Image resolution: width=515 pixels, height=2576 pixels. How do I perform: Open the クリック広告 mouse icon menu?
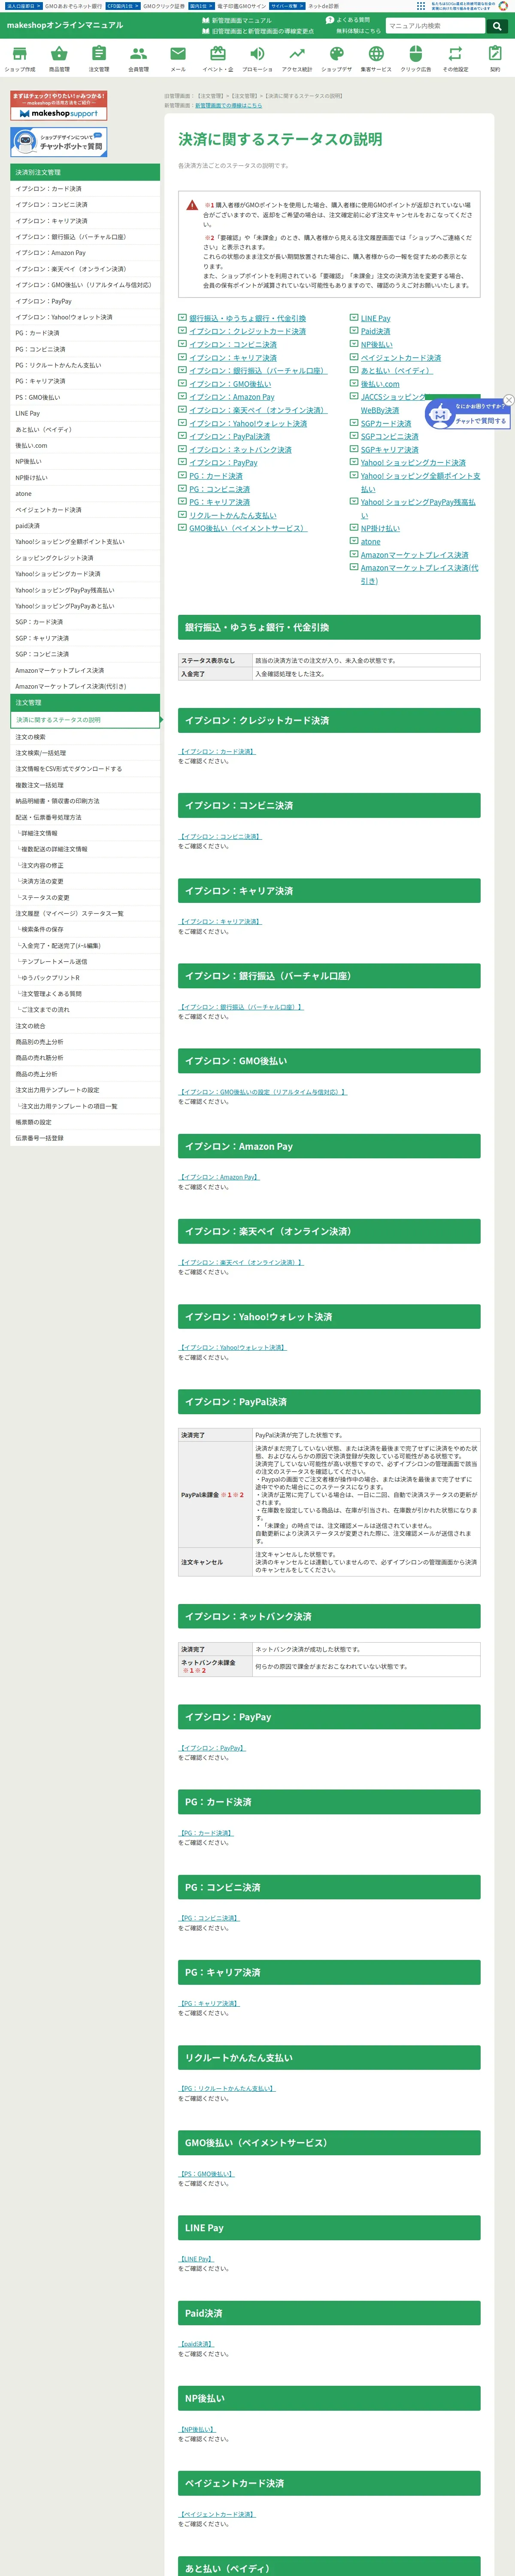[x=416, y=59]
